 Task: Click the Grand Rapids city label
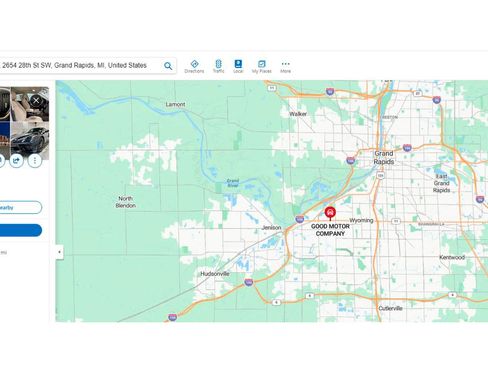click(384, 157)
